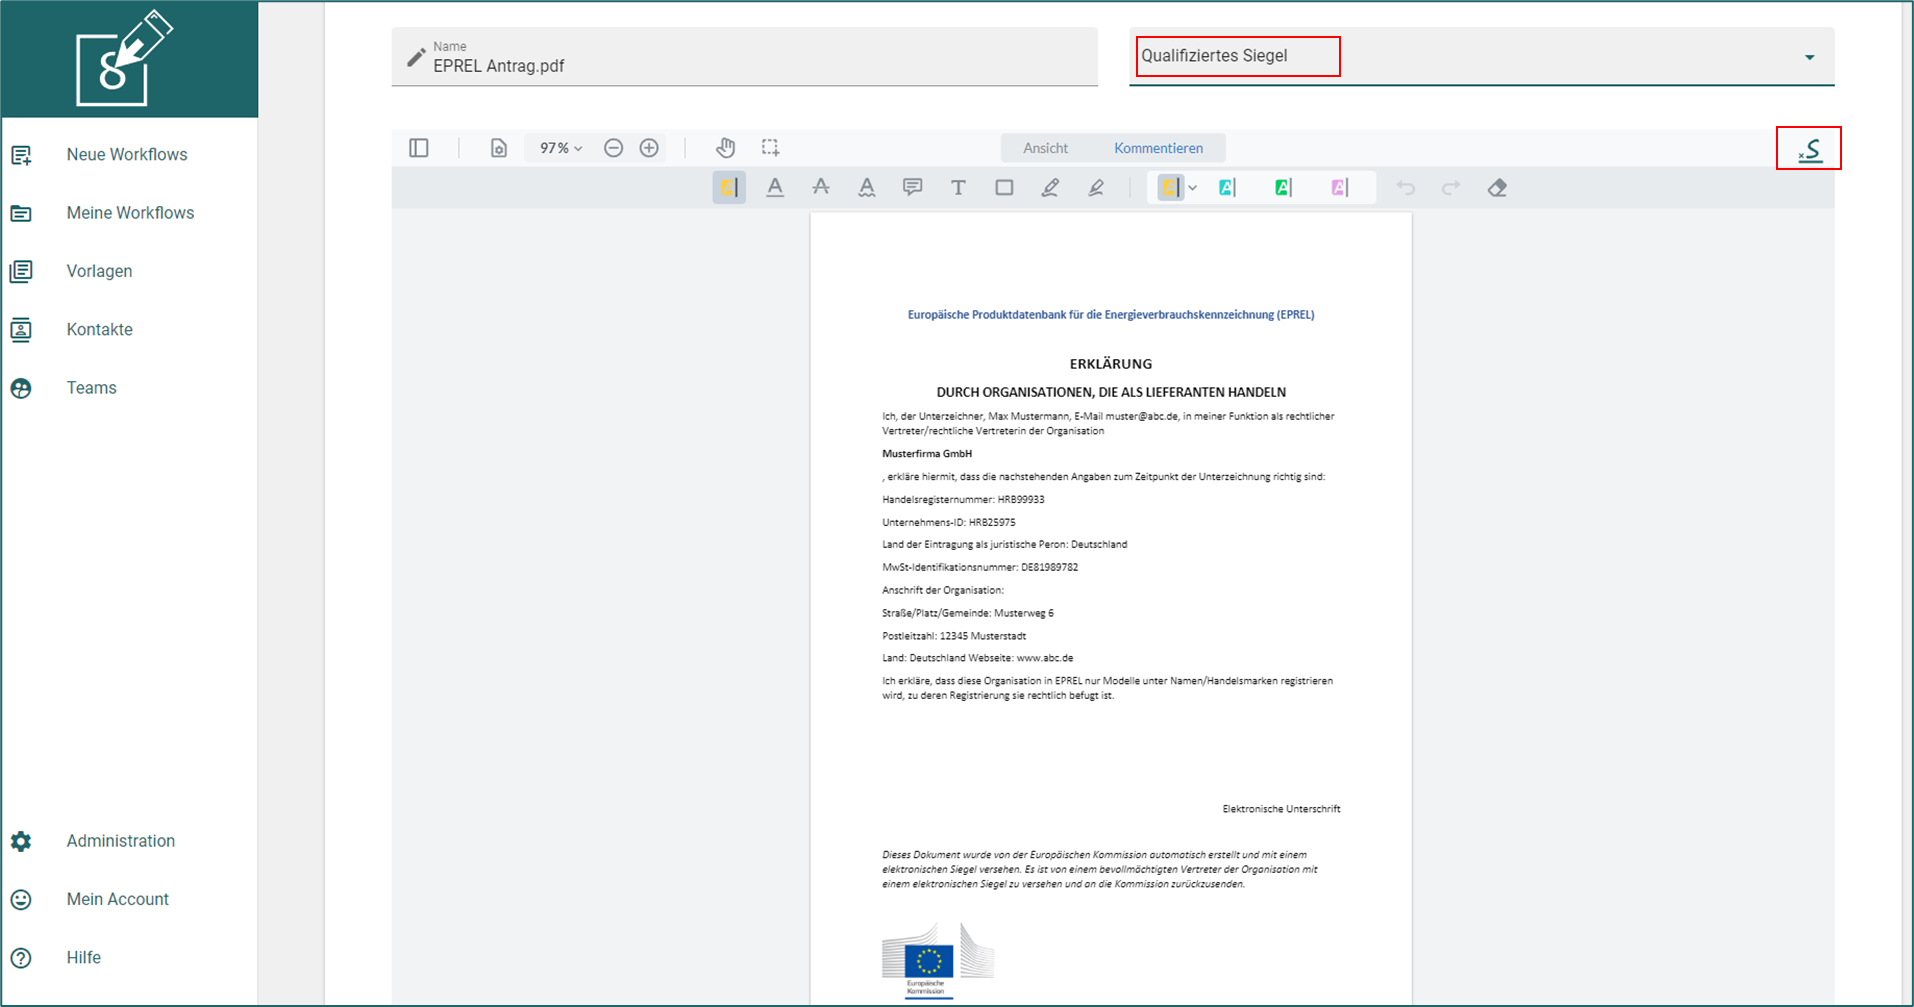
Task: Click the Elektronische Unterschrift label
Action: 1281,809
